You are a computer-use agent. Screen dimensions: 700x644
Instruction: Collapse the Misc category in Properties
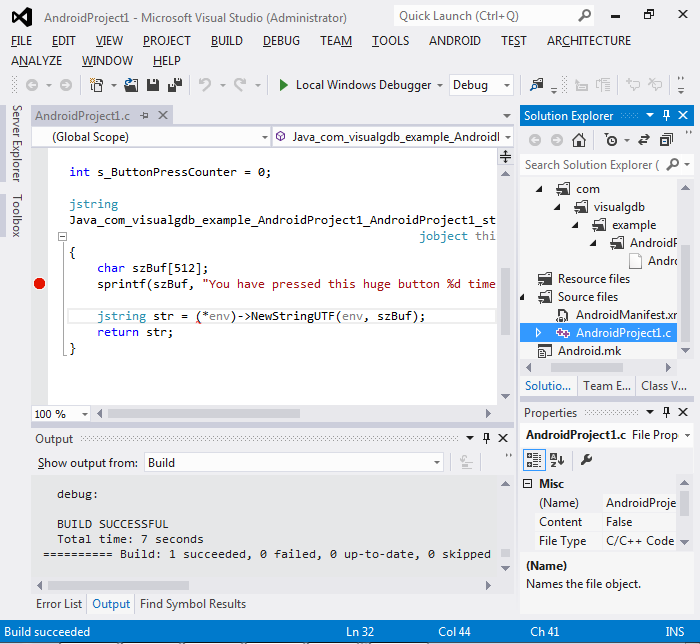(528, 483)
